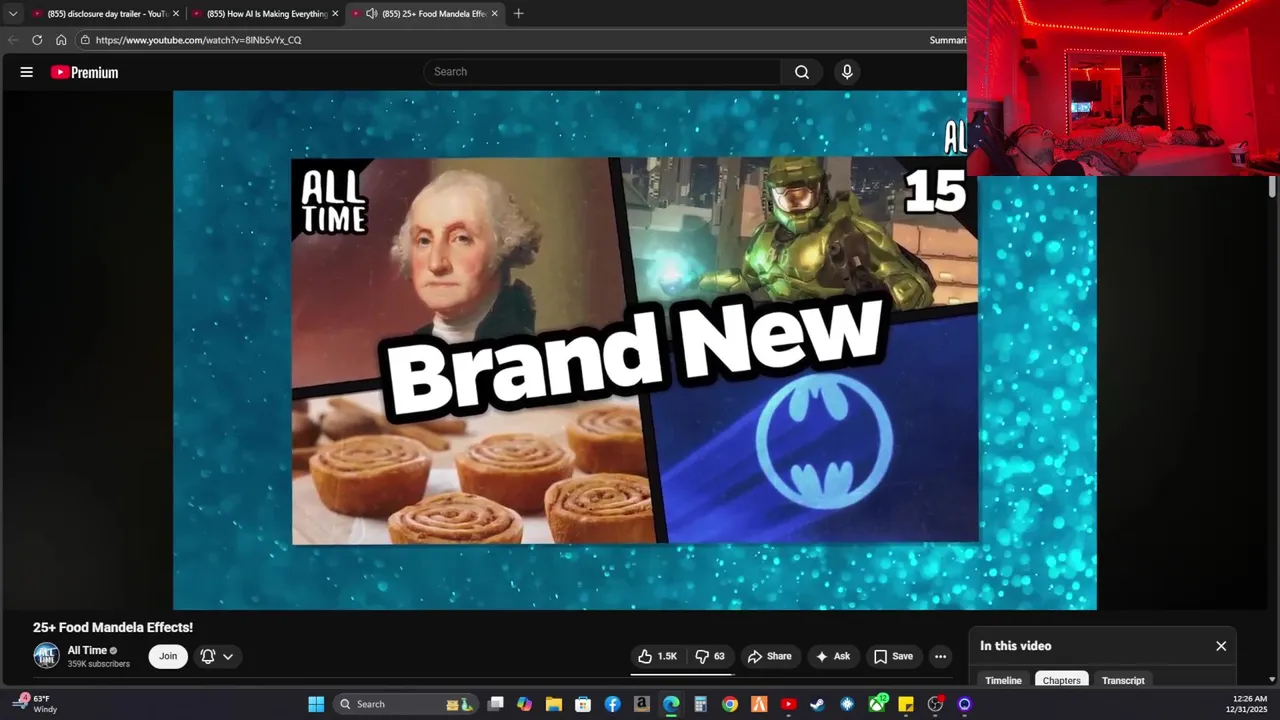Open Microsoft Store from taskbar

583,704
